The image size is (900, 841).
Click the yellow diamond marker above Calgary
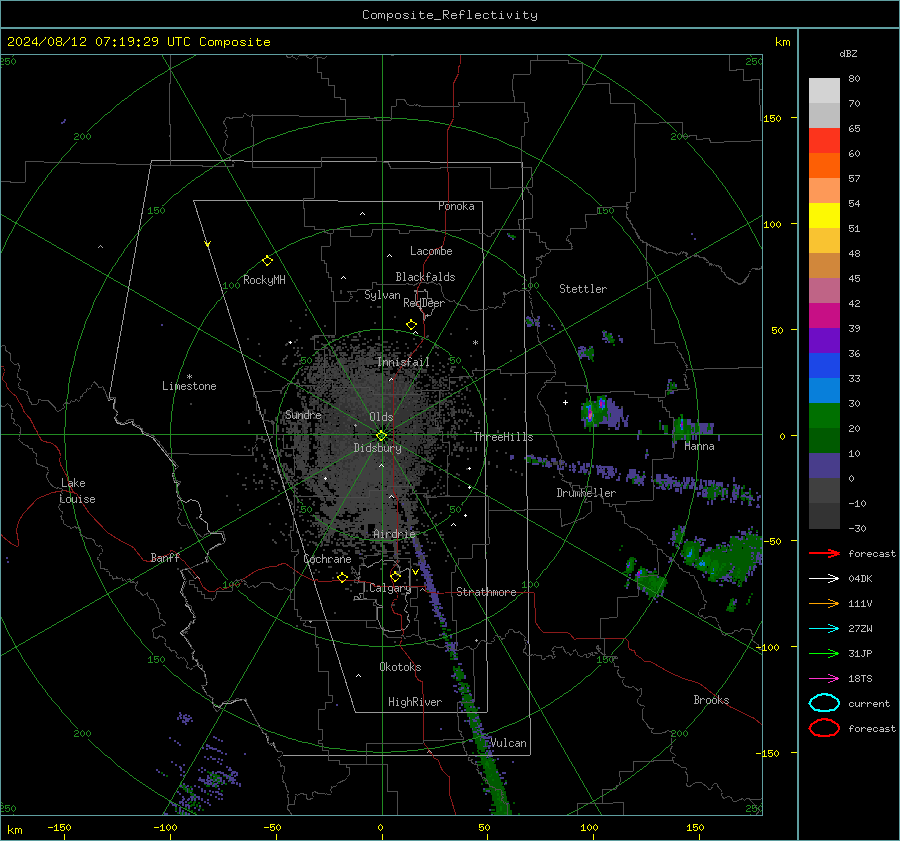[x=395, y=576]
